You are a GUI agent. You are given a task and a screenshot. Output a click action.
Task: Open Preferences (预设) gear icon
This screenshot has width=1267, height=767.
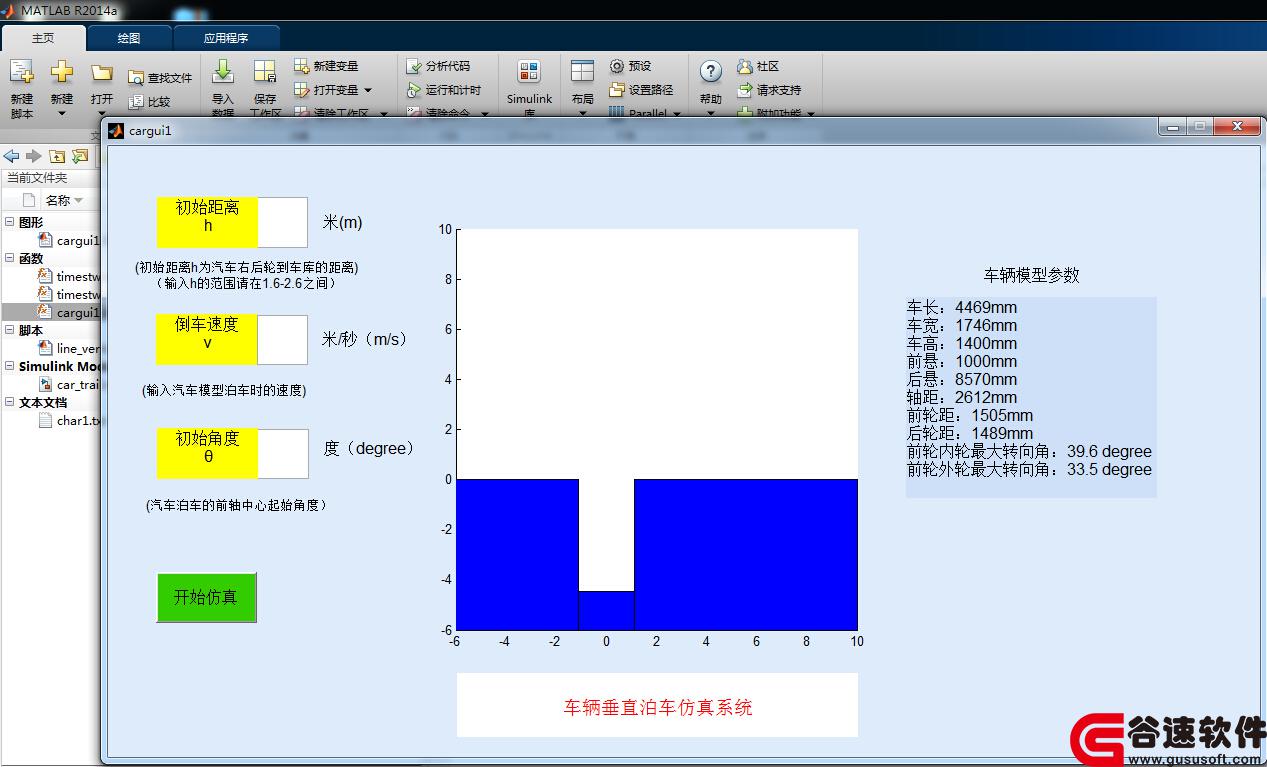coord(617,66)
